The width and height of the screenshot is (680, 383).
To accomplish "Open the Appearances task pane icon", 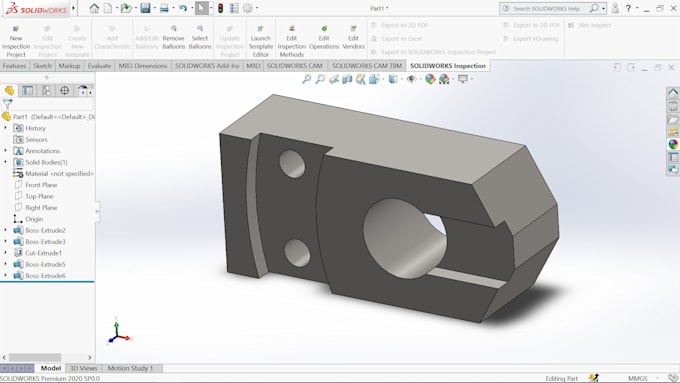I will point(673,144).
